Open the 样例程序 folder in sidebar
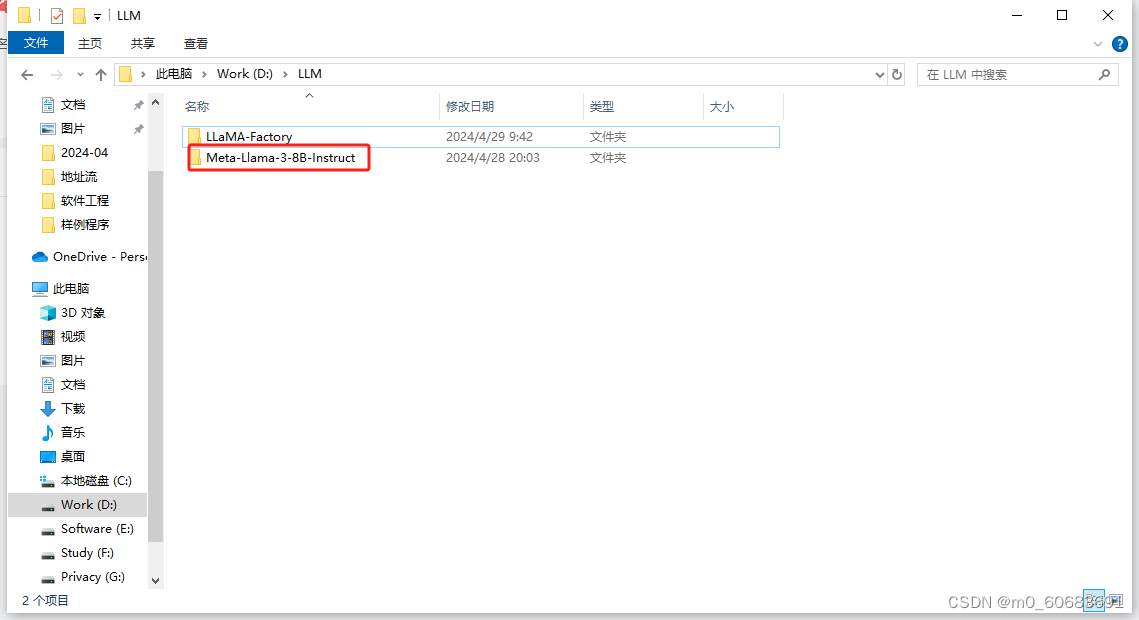The height and width of the screenshot is (620, 1139). point(85,224)
